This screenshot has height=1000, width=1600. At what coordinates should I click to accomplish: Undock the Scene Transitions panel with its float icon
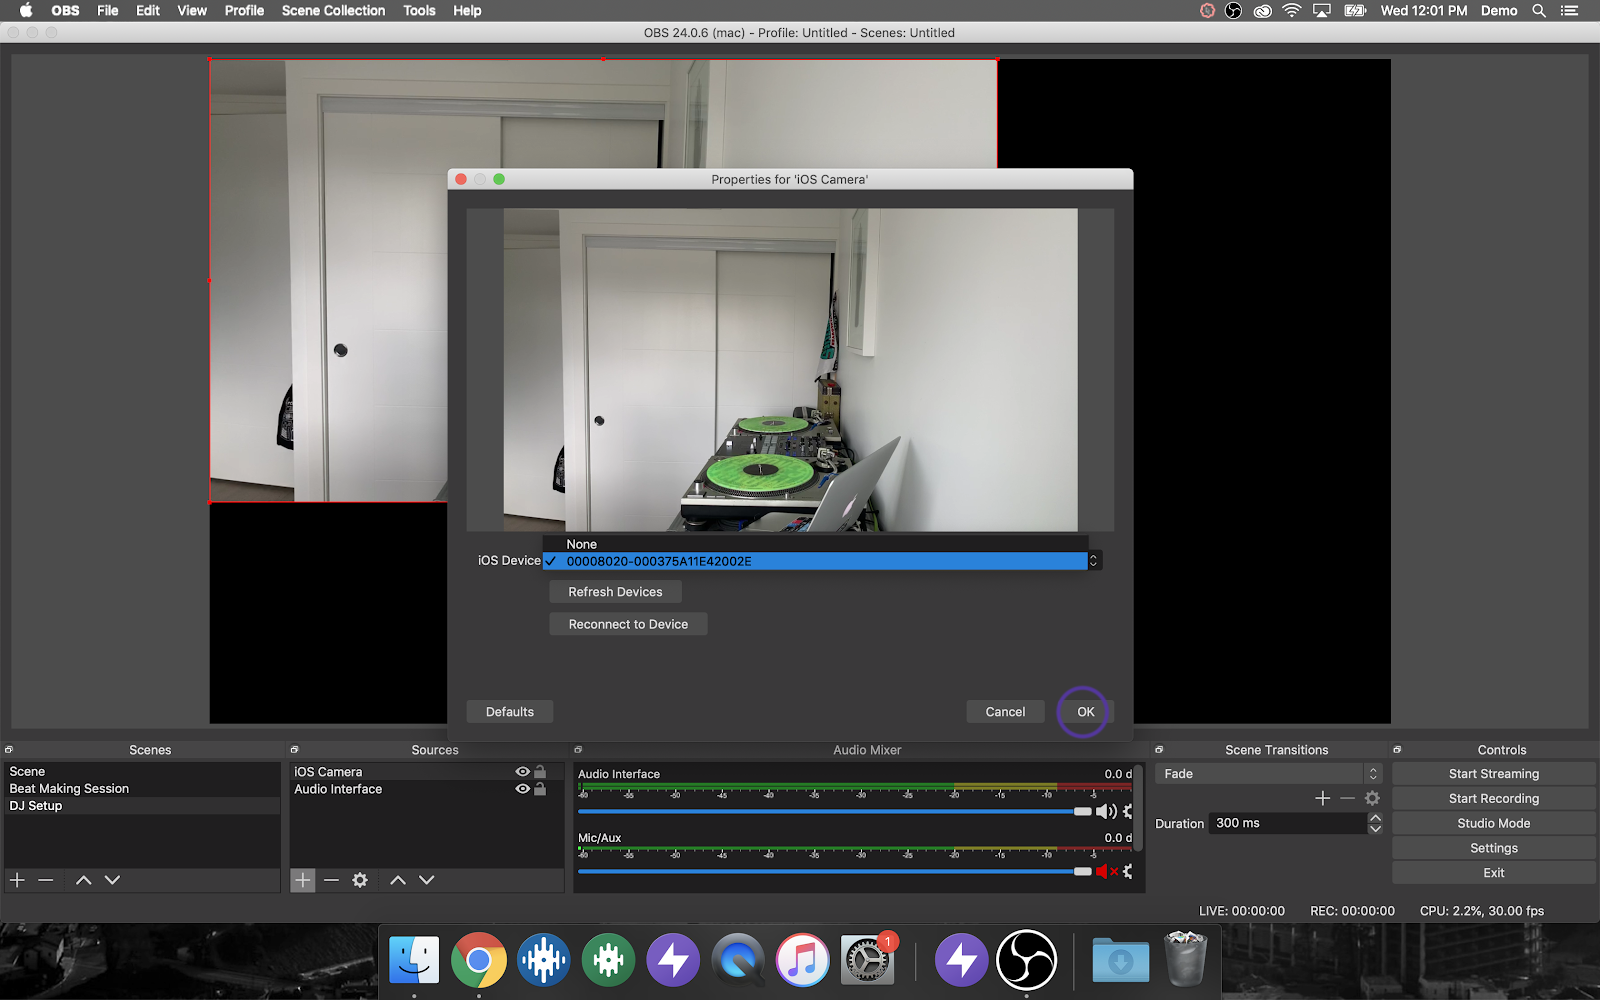coord(1159,750)
